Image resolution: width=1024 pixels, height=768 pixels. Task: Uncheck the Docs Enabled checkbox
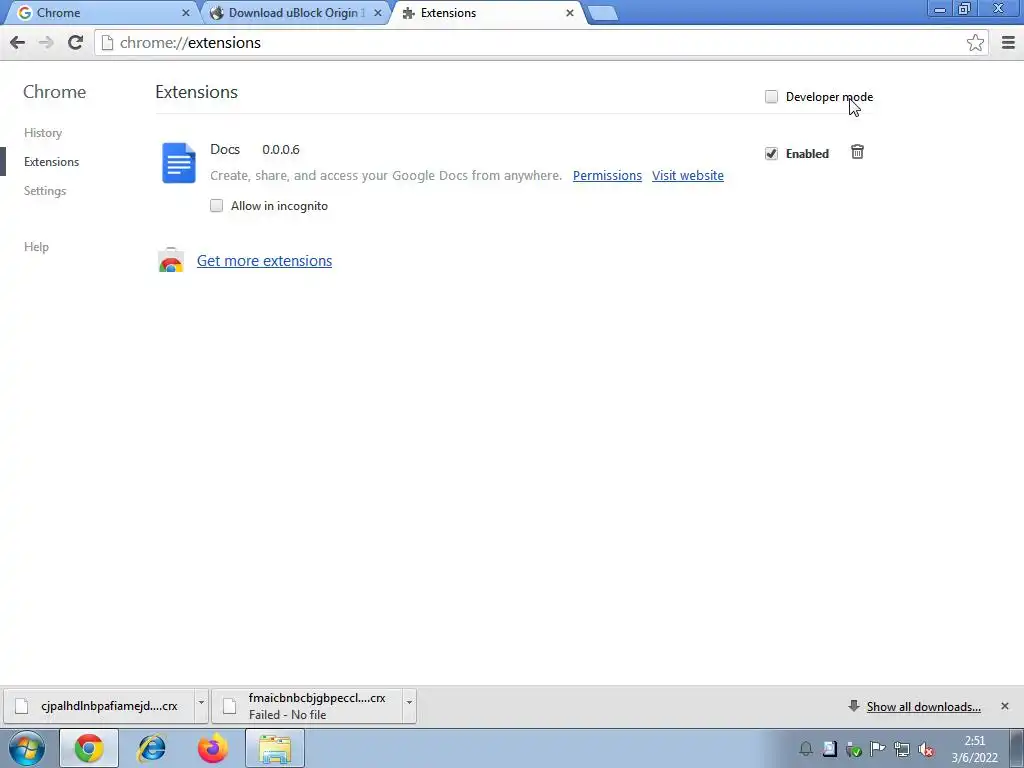(x=771, y=153)
